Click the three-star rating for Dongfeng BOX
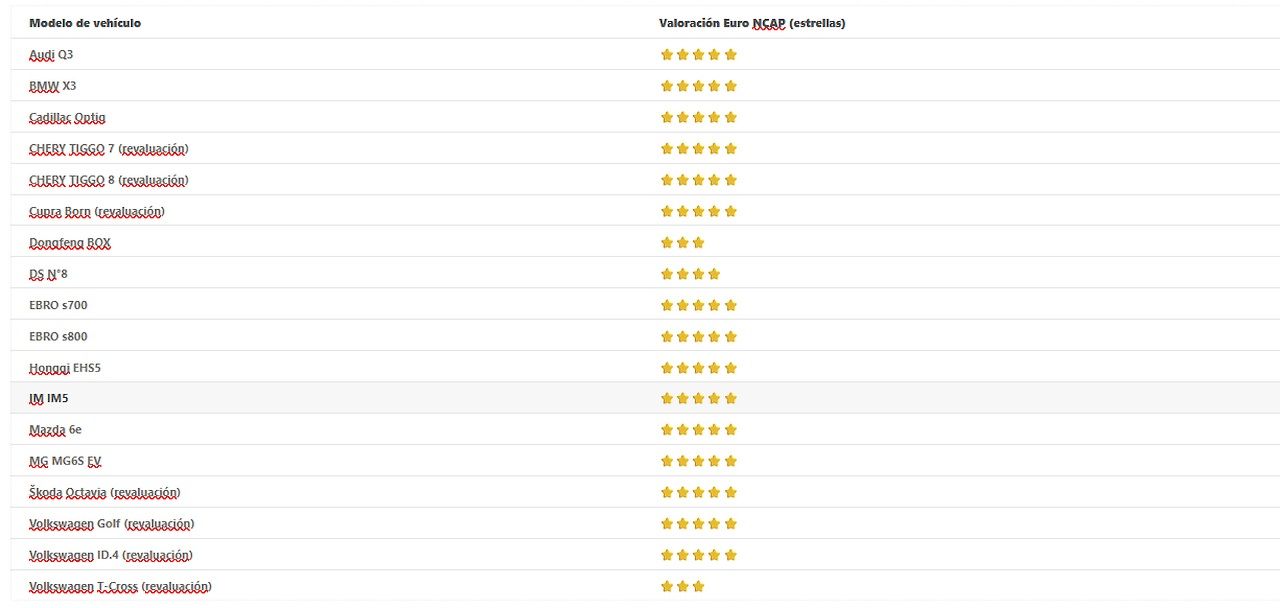 pyautogui.click(x=682, y=243)
